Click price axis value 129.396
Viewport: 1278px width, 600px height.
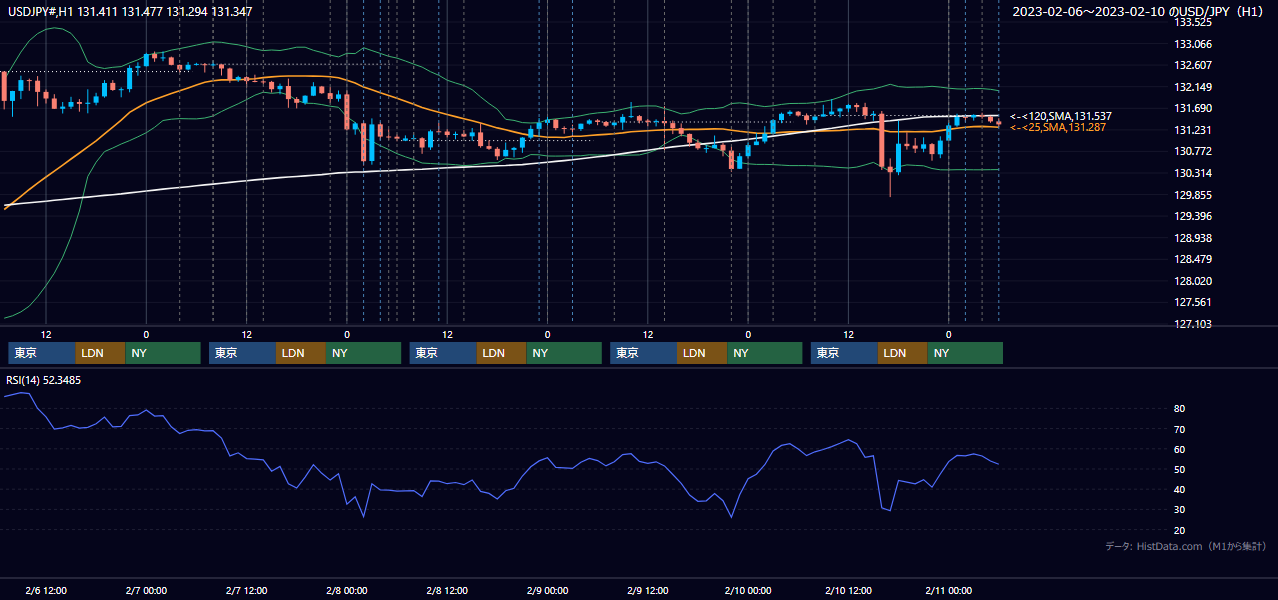tap(1192, 216)
